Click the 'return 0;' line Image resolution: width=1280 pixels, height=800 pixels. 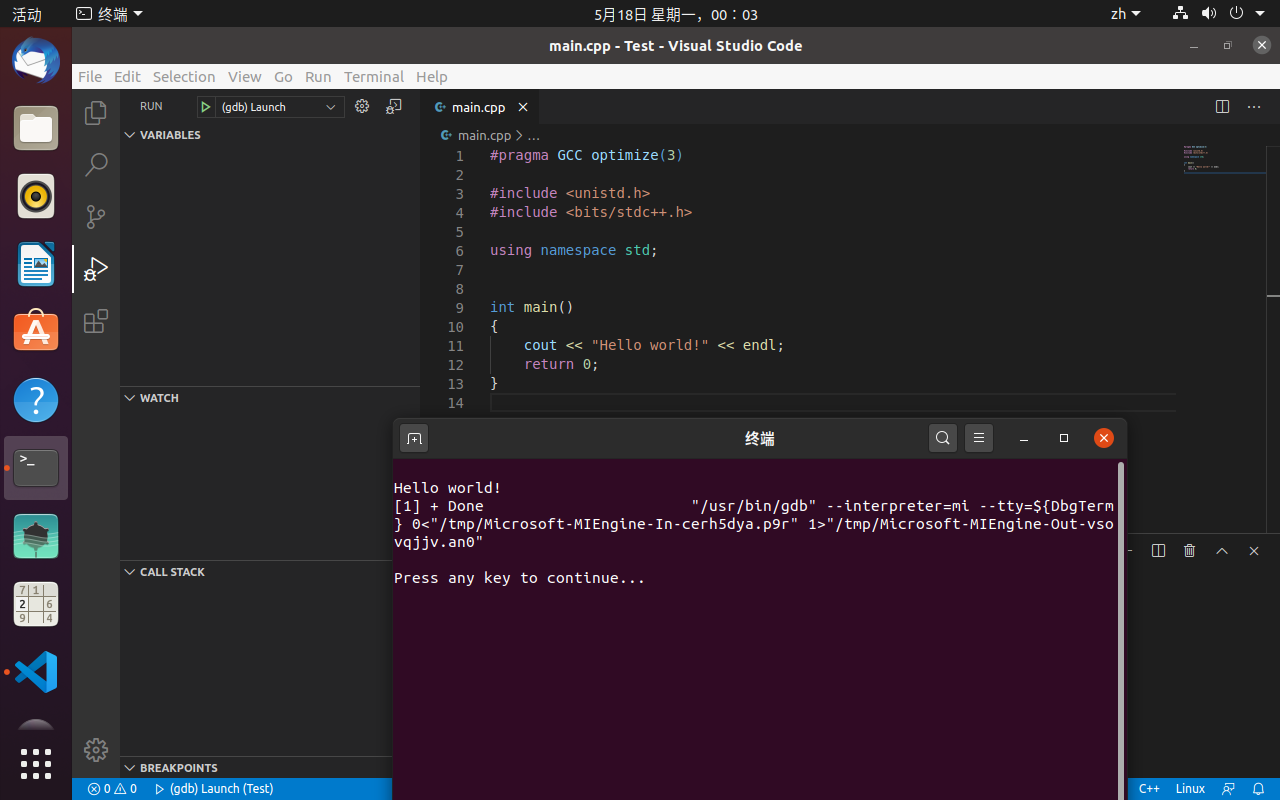[561, 364]
